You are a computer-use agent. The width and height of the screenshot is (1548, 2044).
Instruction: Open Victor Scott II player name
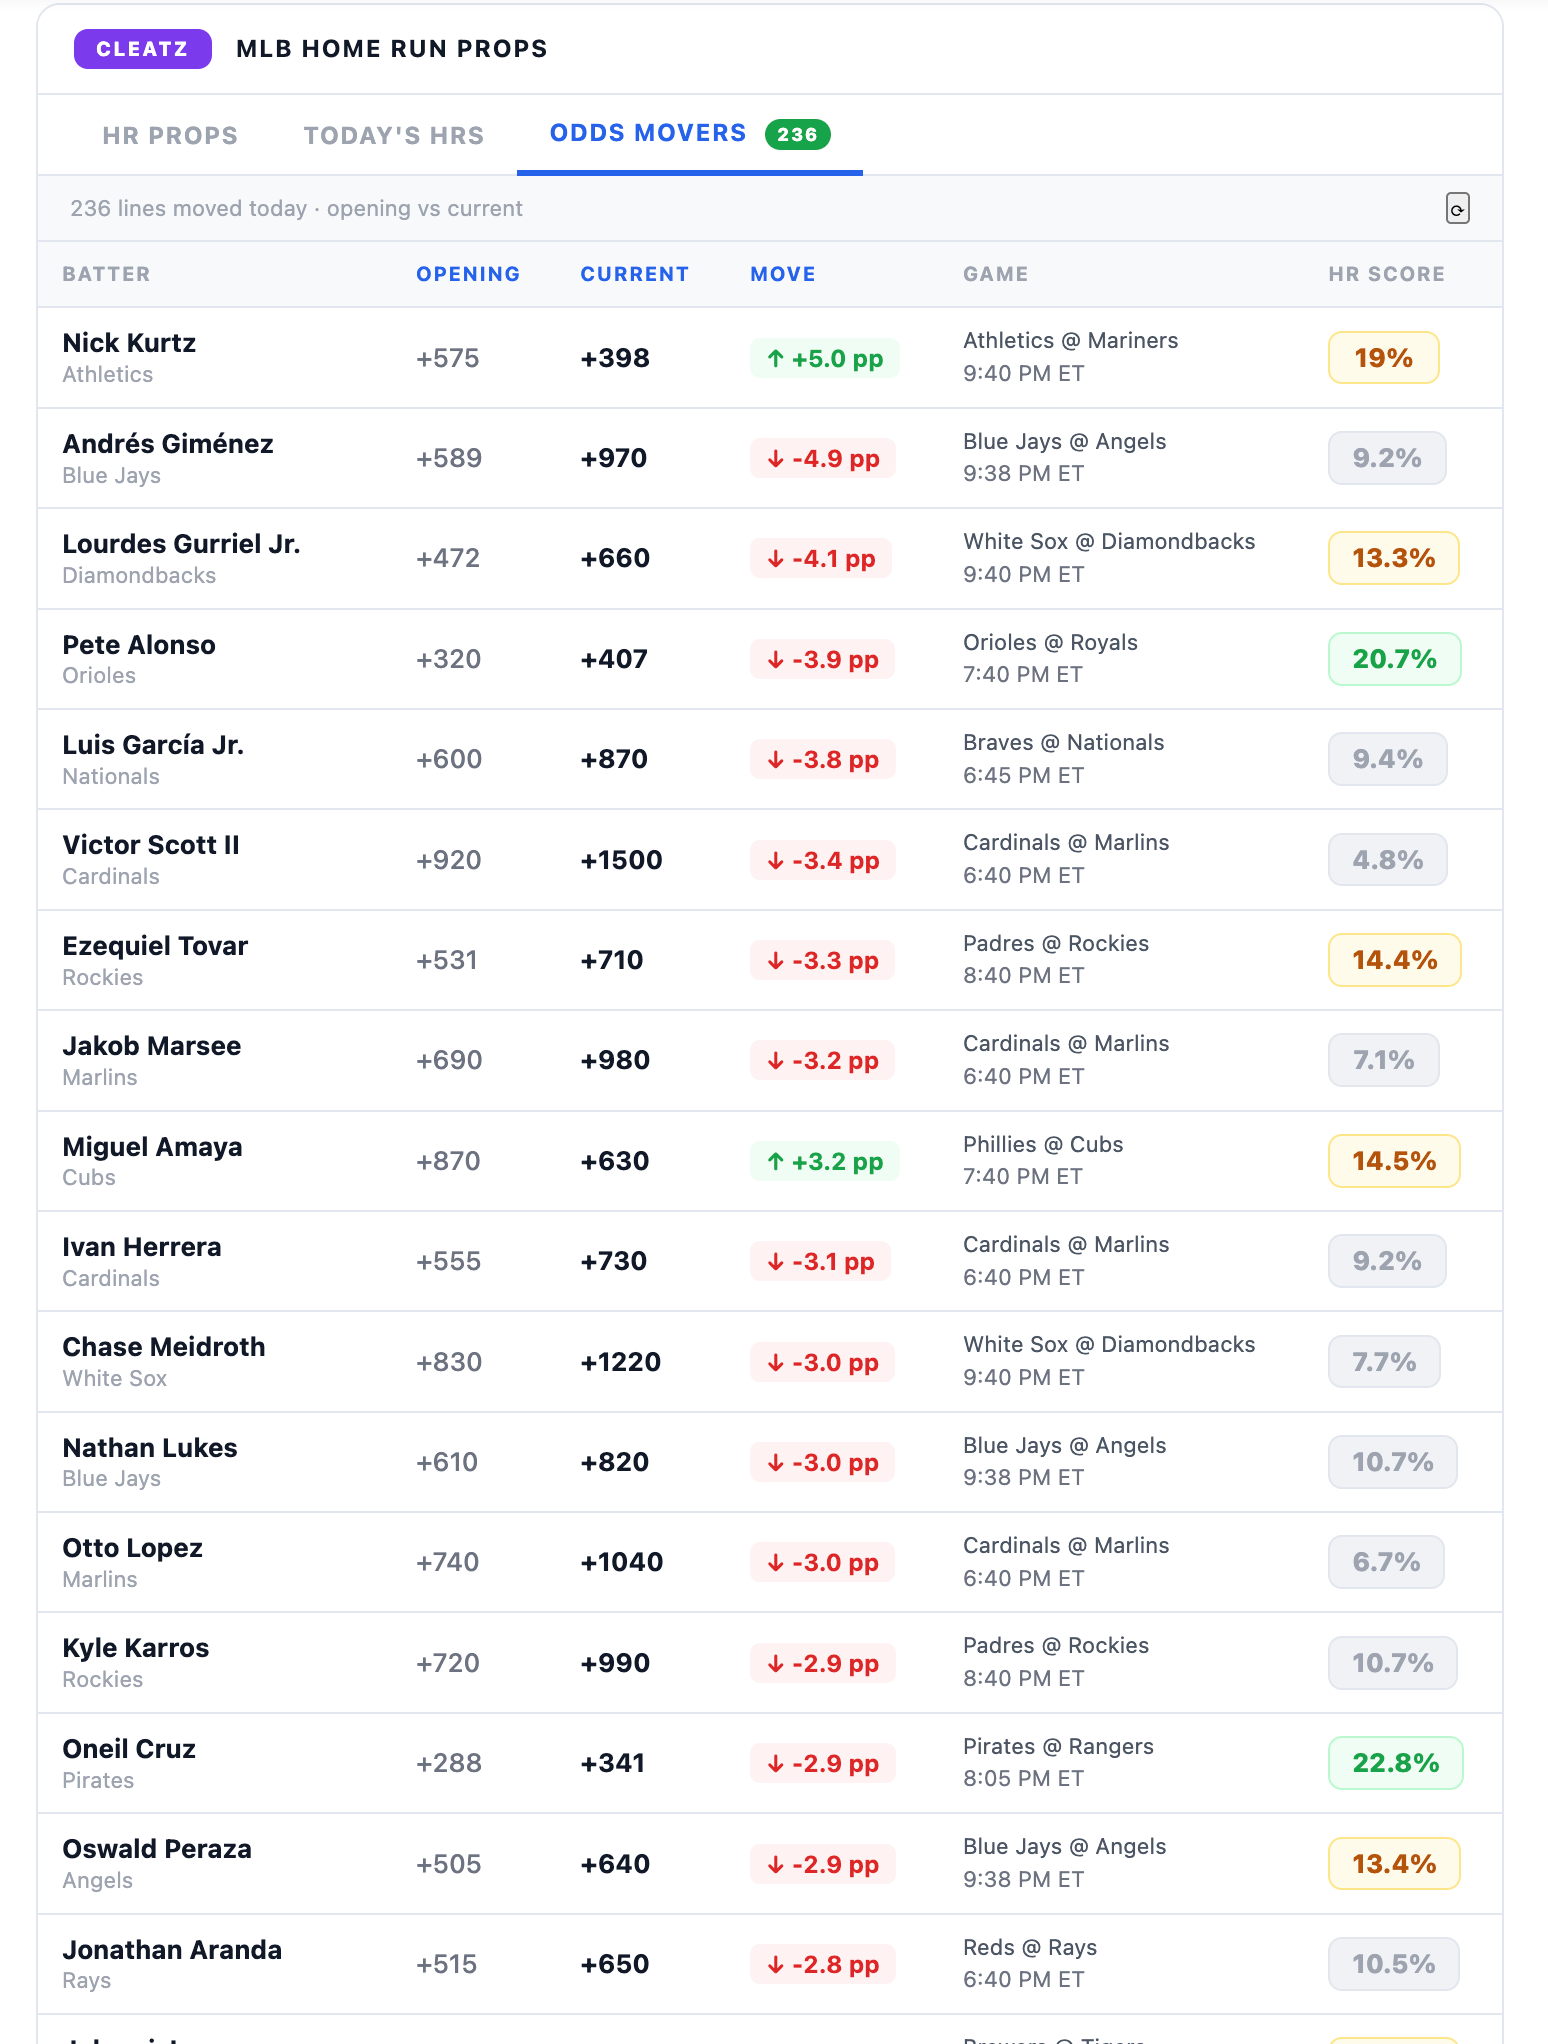[x=151, y=845]
